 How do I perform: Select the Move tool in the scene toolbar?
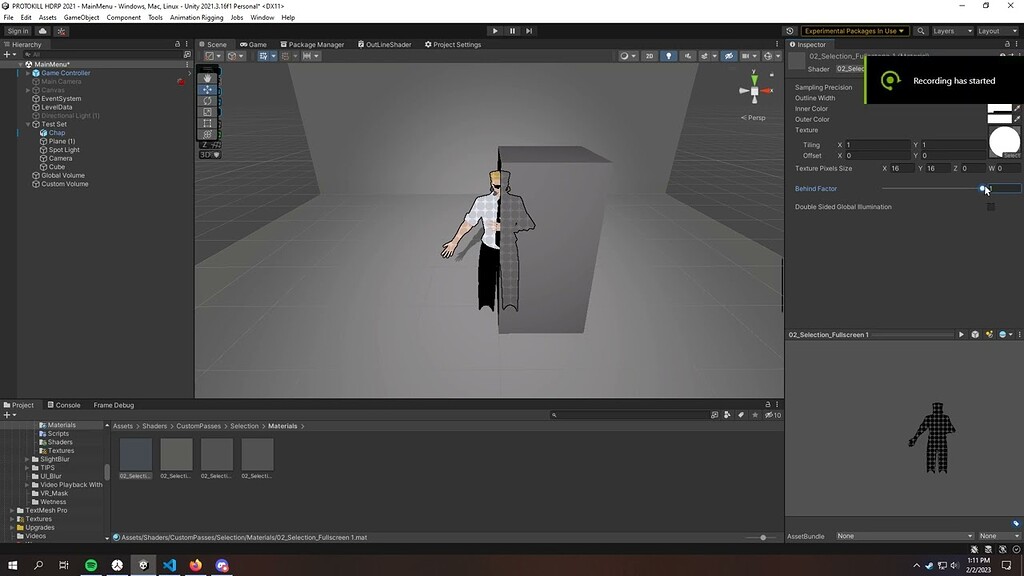(208, 88)
